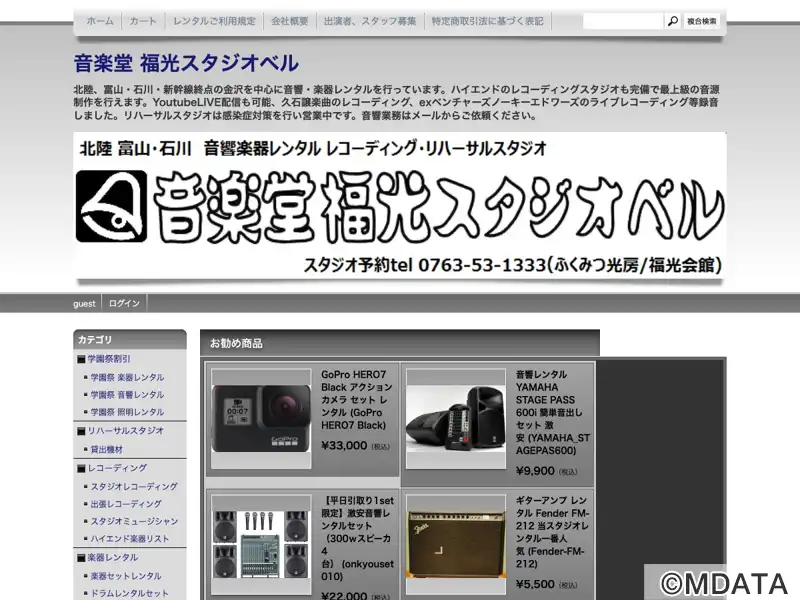Open 学園祭 音響レンタル category
Screen dimensions: 800x600
(127, 394)
